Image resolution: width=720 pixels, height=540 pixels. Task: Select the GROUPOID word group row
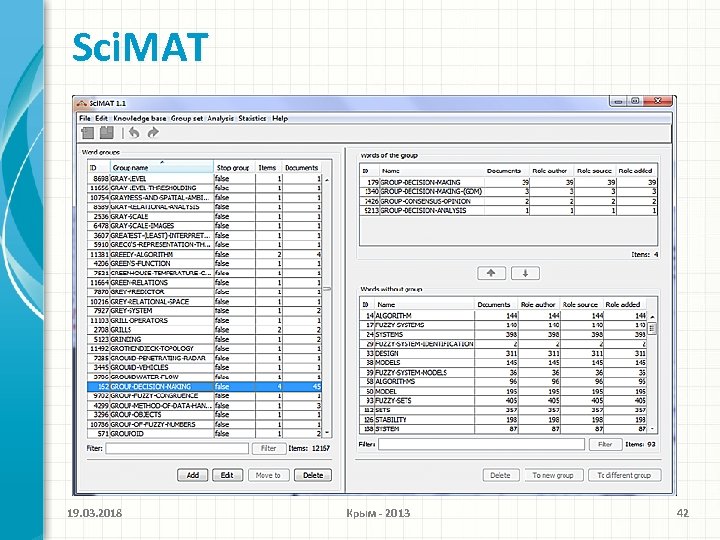pyautogui.click(x=204, y=433)
